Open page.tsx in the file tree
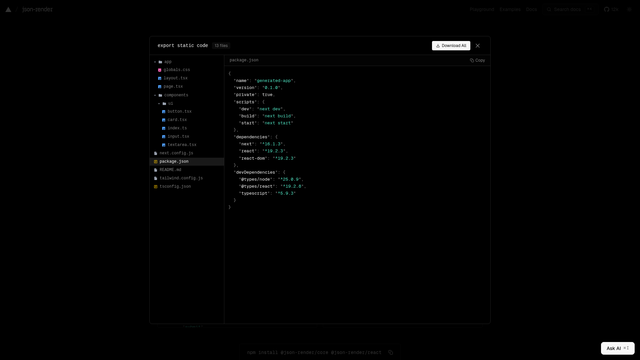Viewport: 640px width, 360px height. 187,87
